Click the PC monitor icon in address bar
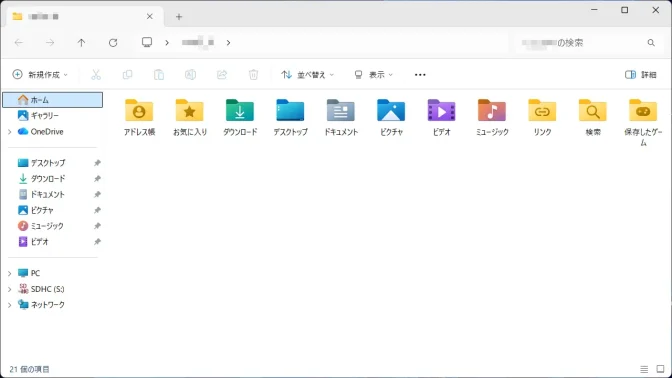Image resolution: width=672 pixels, height=378 pixels. coord(147,42)
